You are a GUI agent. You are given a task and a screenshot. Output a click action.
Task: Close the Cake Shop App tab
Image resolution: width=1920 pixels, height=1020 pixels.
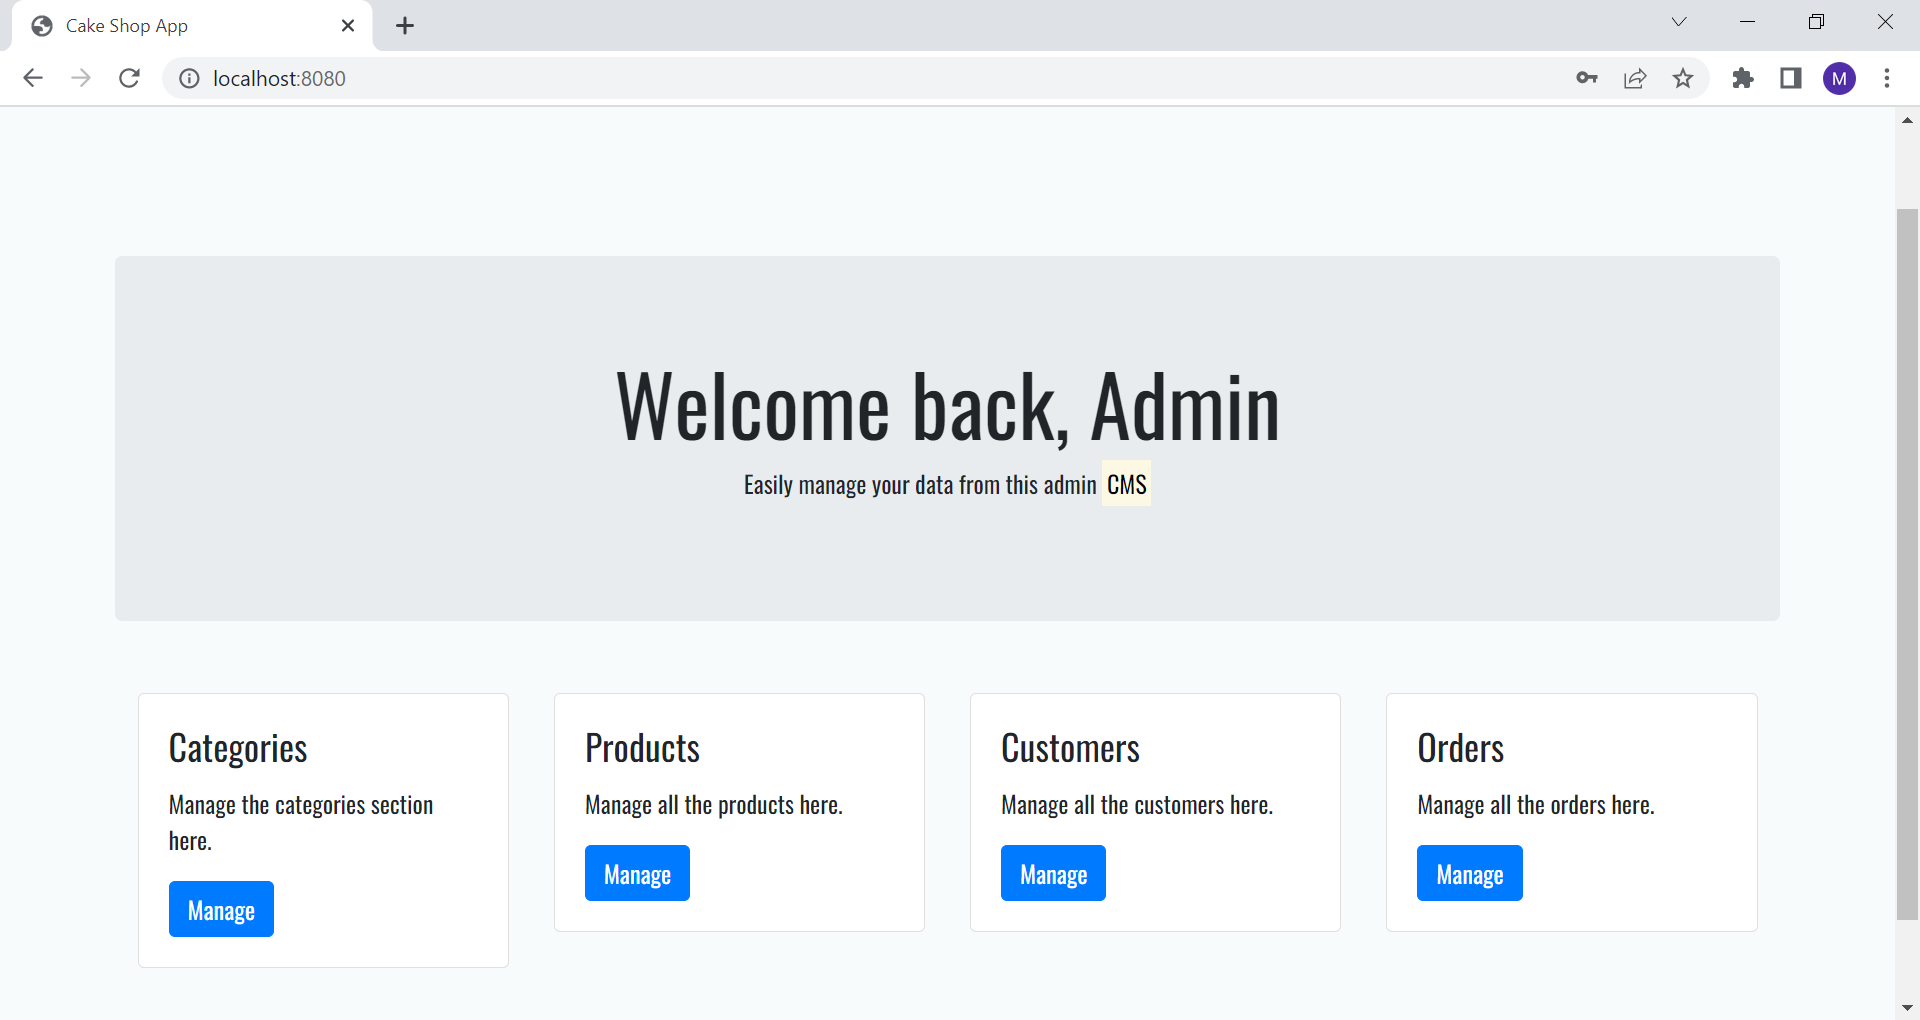click(348, 25)
